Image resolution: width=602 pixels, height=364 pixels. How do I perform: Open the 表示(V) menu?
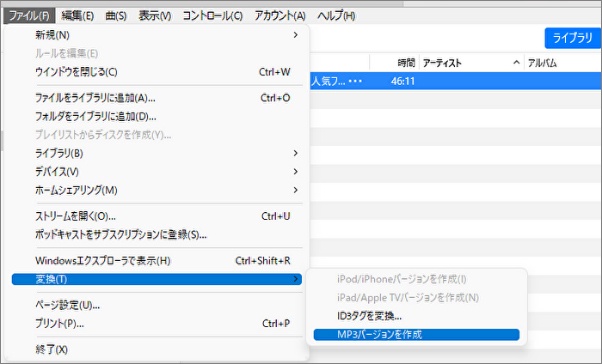point(155,16)
